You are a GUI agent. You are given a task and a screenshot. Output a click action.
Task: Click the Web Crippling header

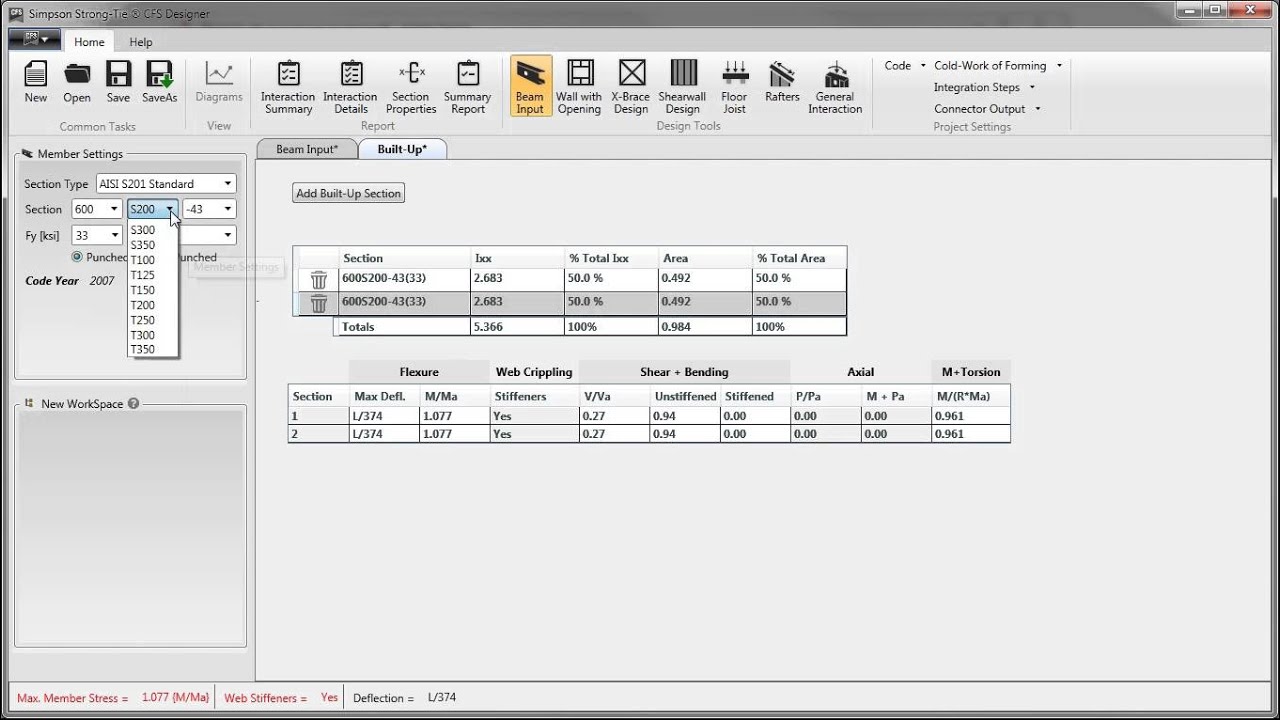534,372
